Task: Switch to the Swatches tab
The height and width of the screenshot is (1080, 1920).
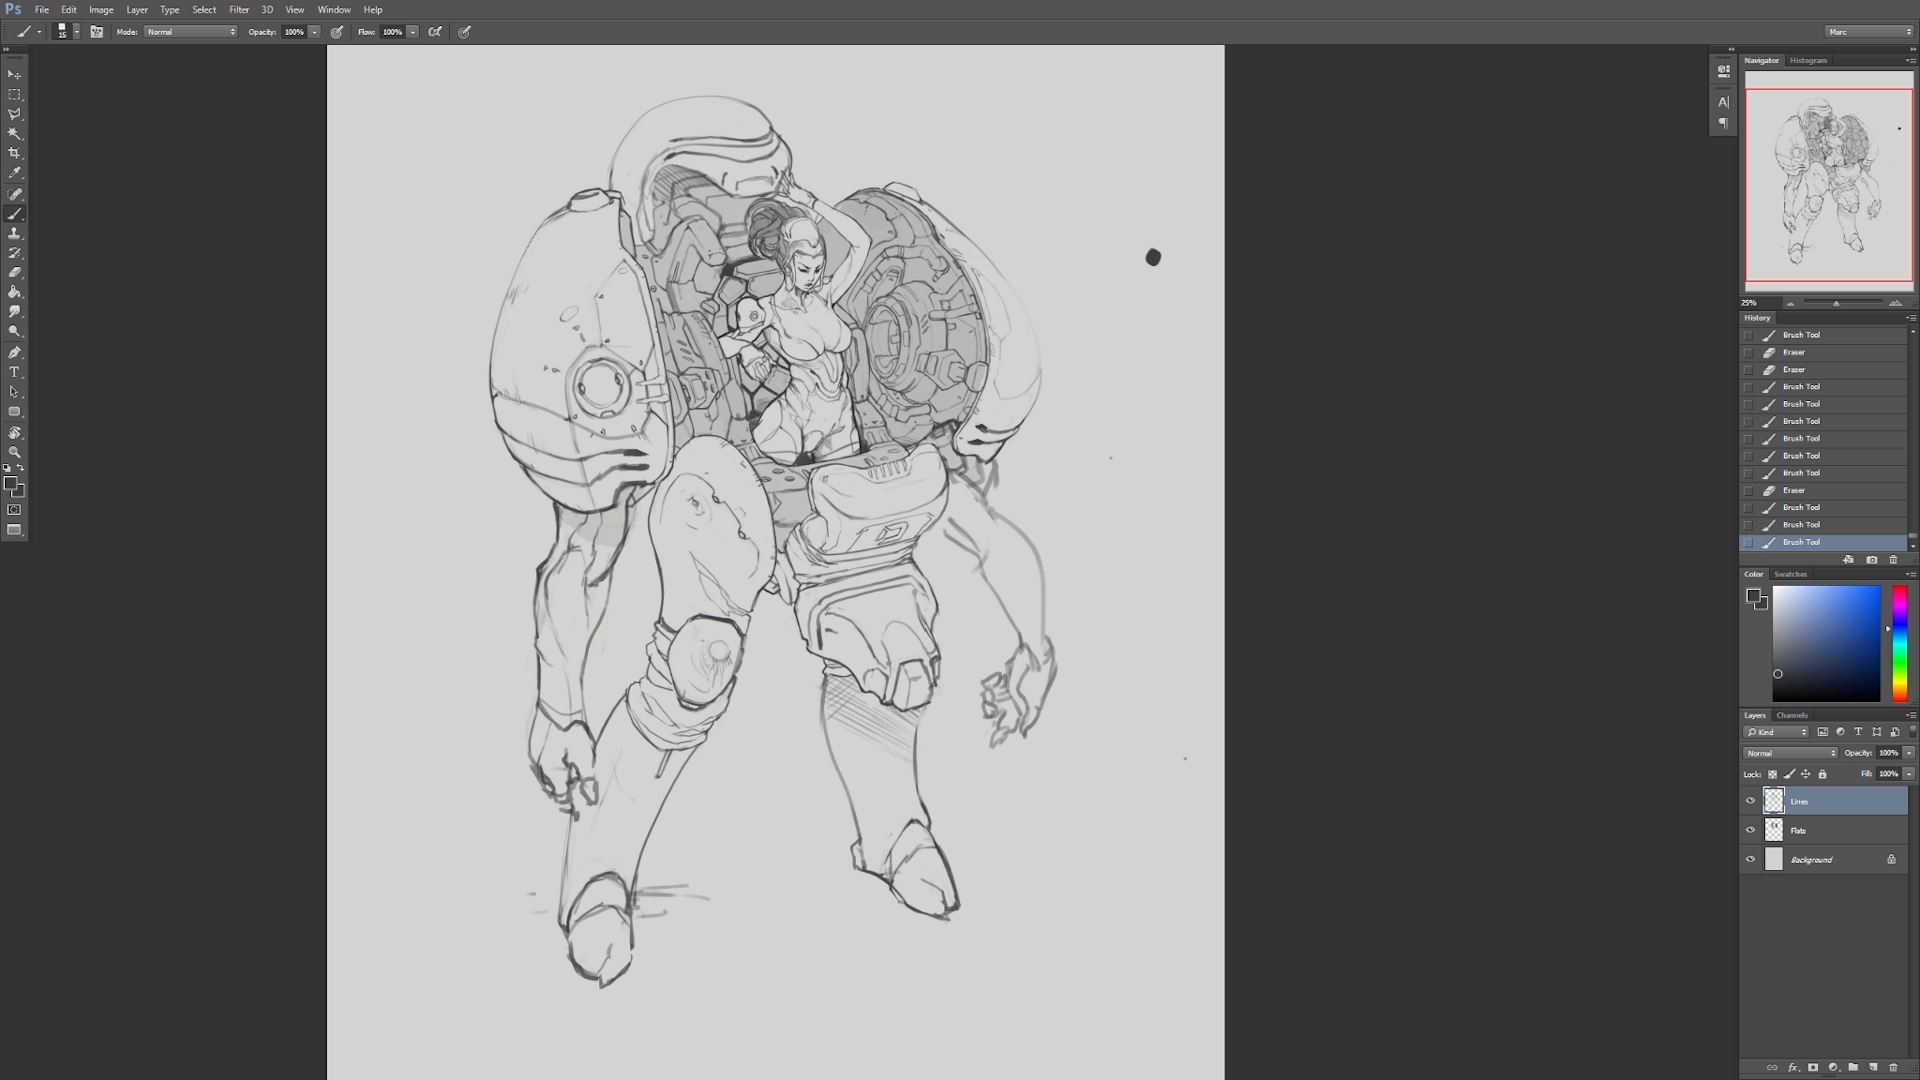Action: coord(1790,574)
